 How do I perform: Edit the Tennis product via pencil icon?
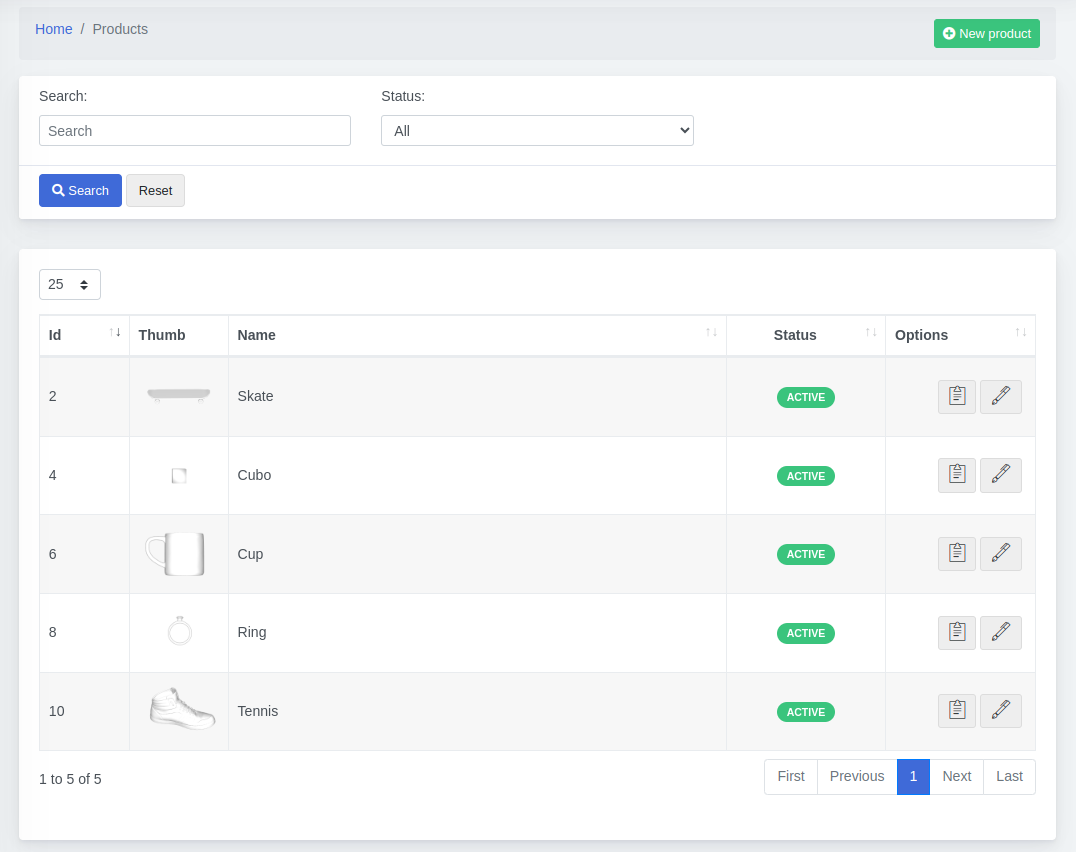click(x=1000, y=711)
